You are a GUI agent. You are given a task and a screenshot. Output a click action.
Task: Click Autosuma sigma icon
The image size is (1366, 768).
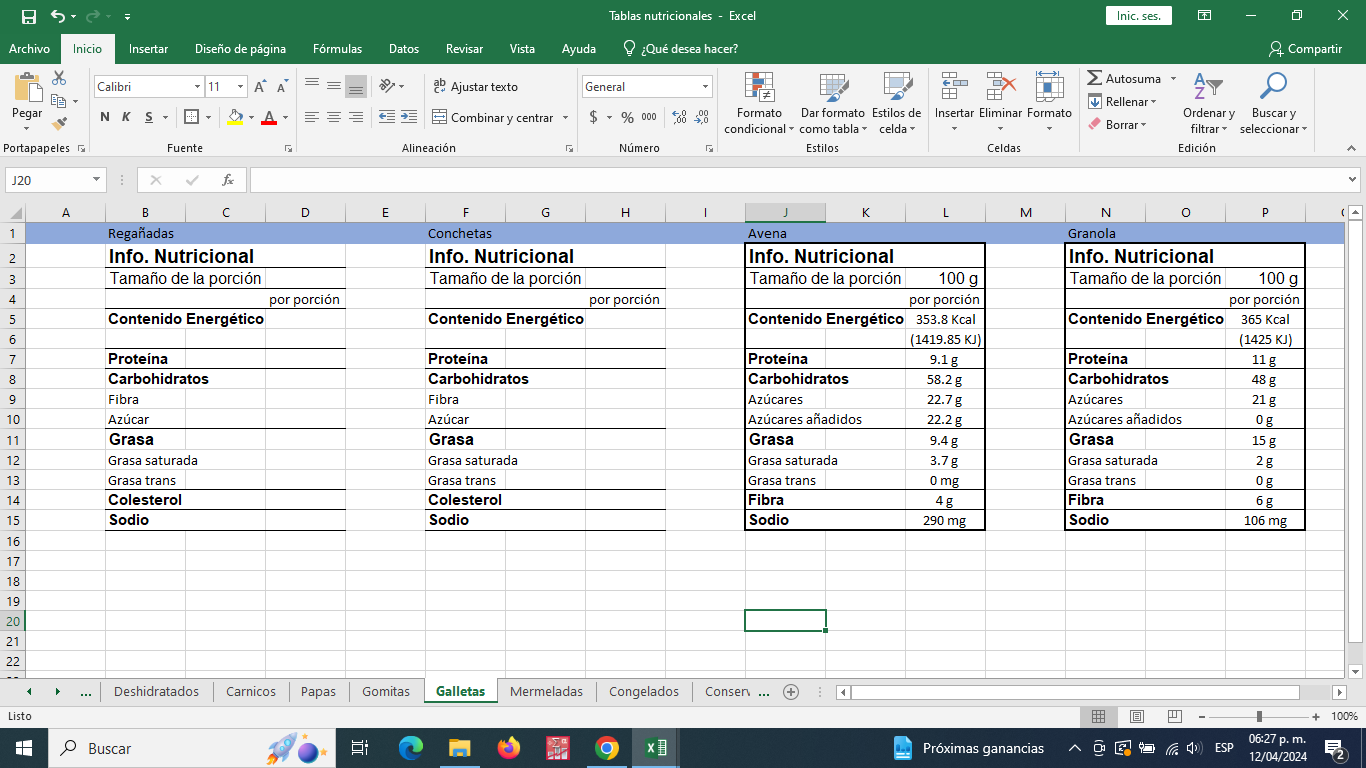(1095, 78)
